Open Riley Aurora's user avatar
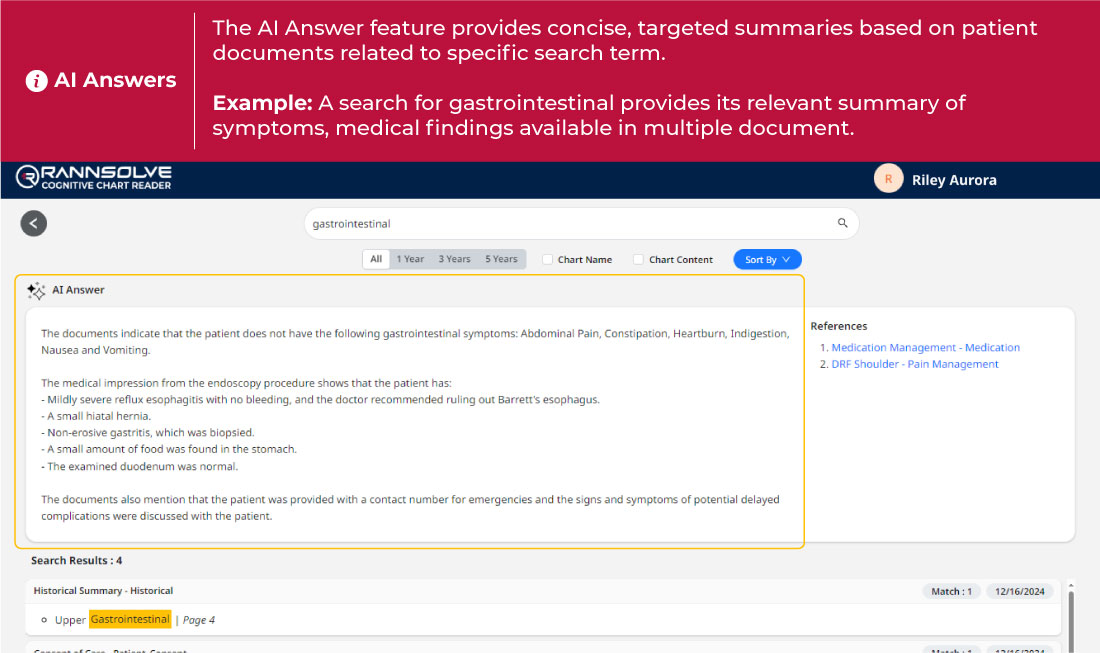Viewport: 1100px width, 653px height. (x=887, y=180)
